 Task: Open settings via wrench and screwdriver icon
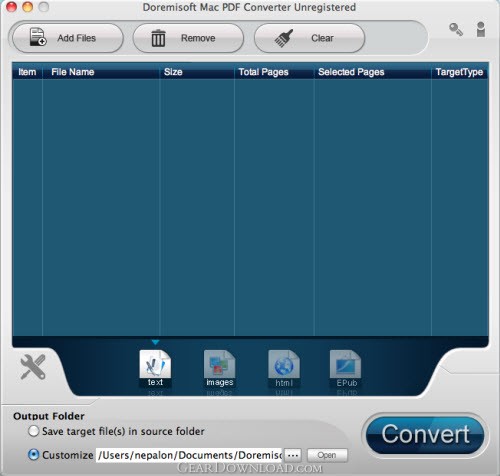(x=33, y=367)
